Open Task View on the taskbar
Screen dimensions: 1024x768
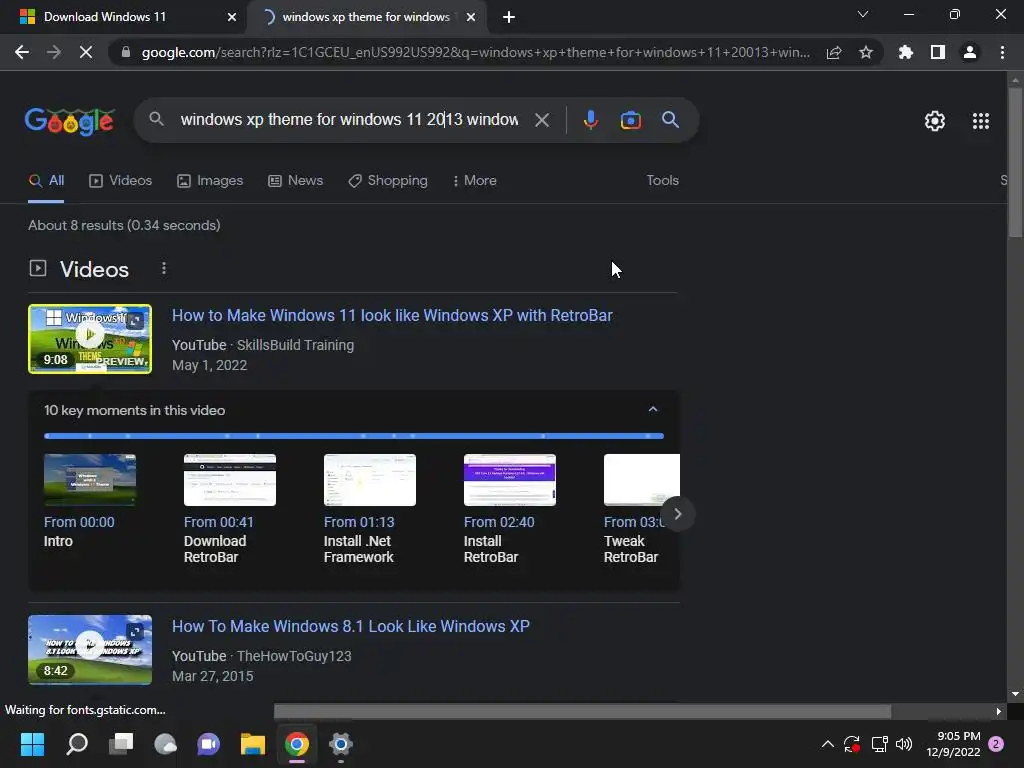121,744
